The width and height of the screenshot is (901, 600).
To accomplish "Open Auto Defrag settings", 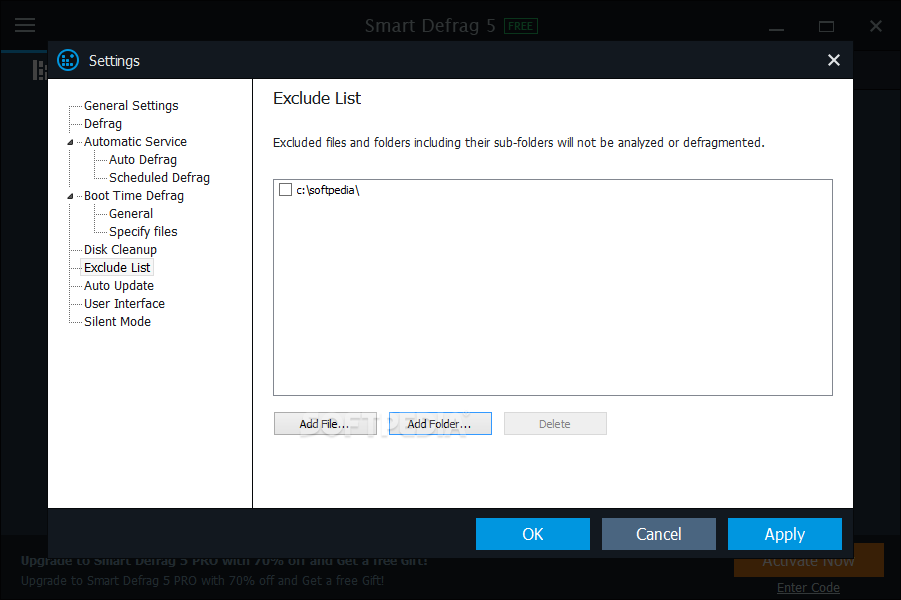I will point(143,160).
